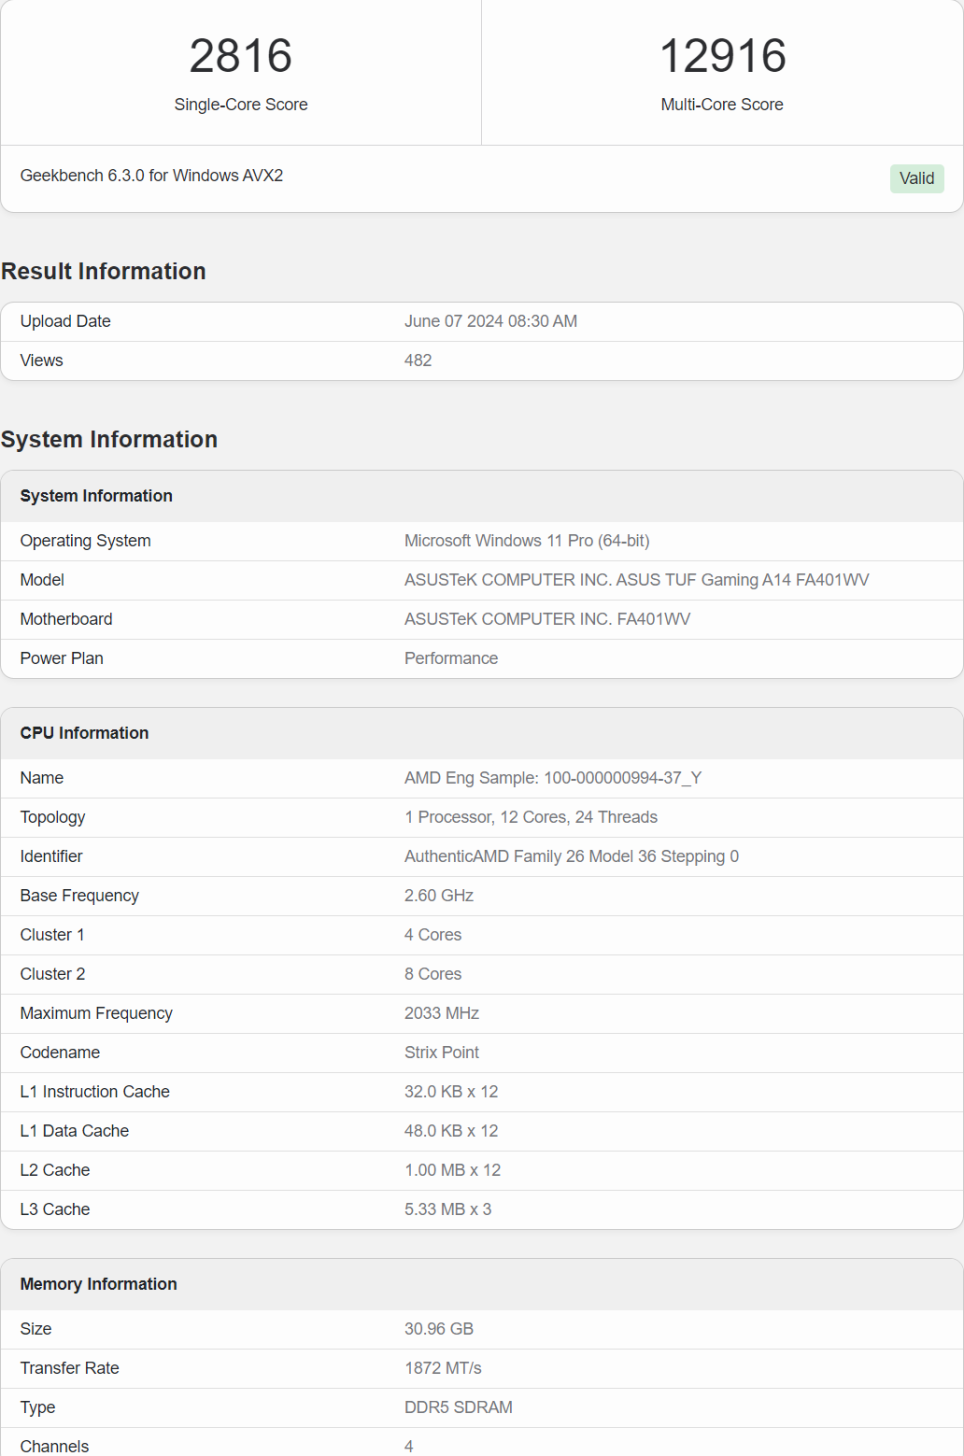The width and height of the screenshot is (964, 1456).
Task: Click the upload date value June 07 2024
Action: point(490,321)
